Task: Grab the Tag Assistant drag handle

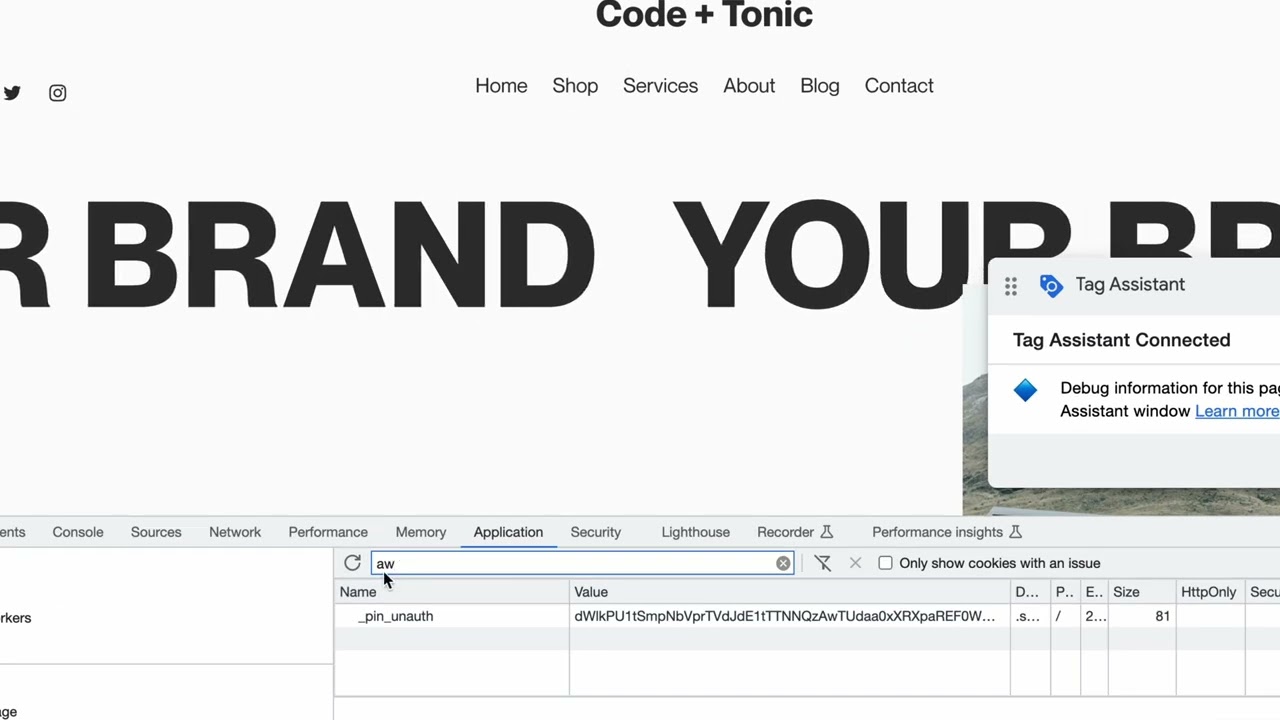Action: [1011, 286]
